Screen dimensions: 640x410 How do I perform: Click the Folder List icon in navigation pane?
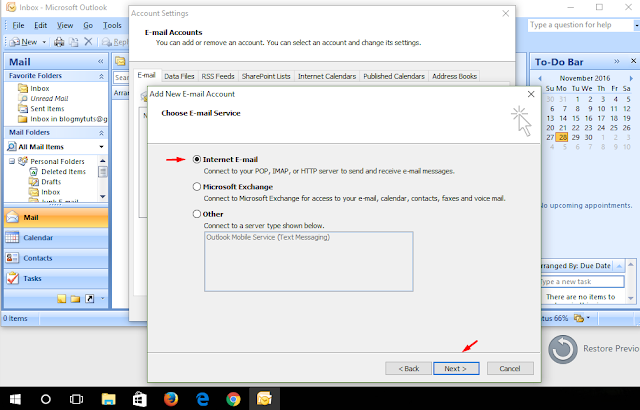75,299
